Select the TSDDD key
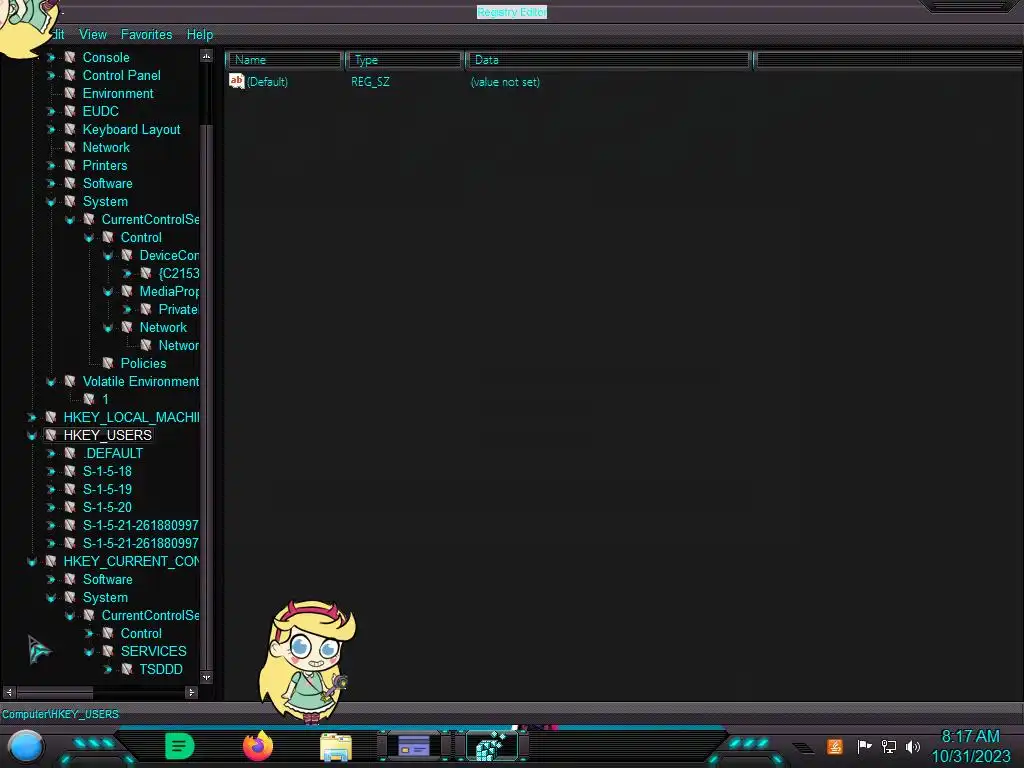Image resolution: width=1024 pixels, height=768 pixels. pos(161,669)
